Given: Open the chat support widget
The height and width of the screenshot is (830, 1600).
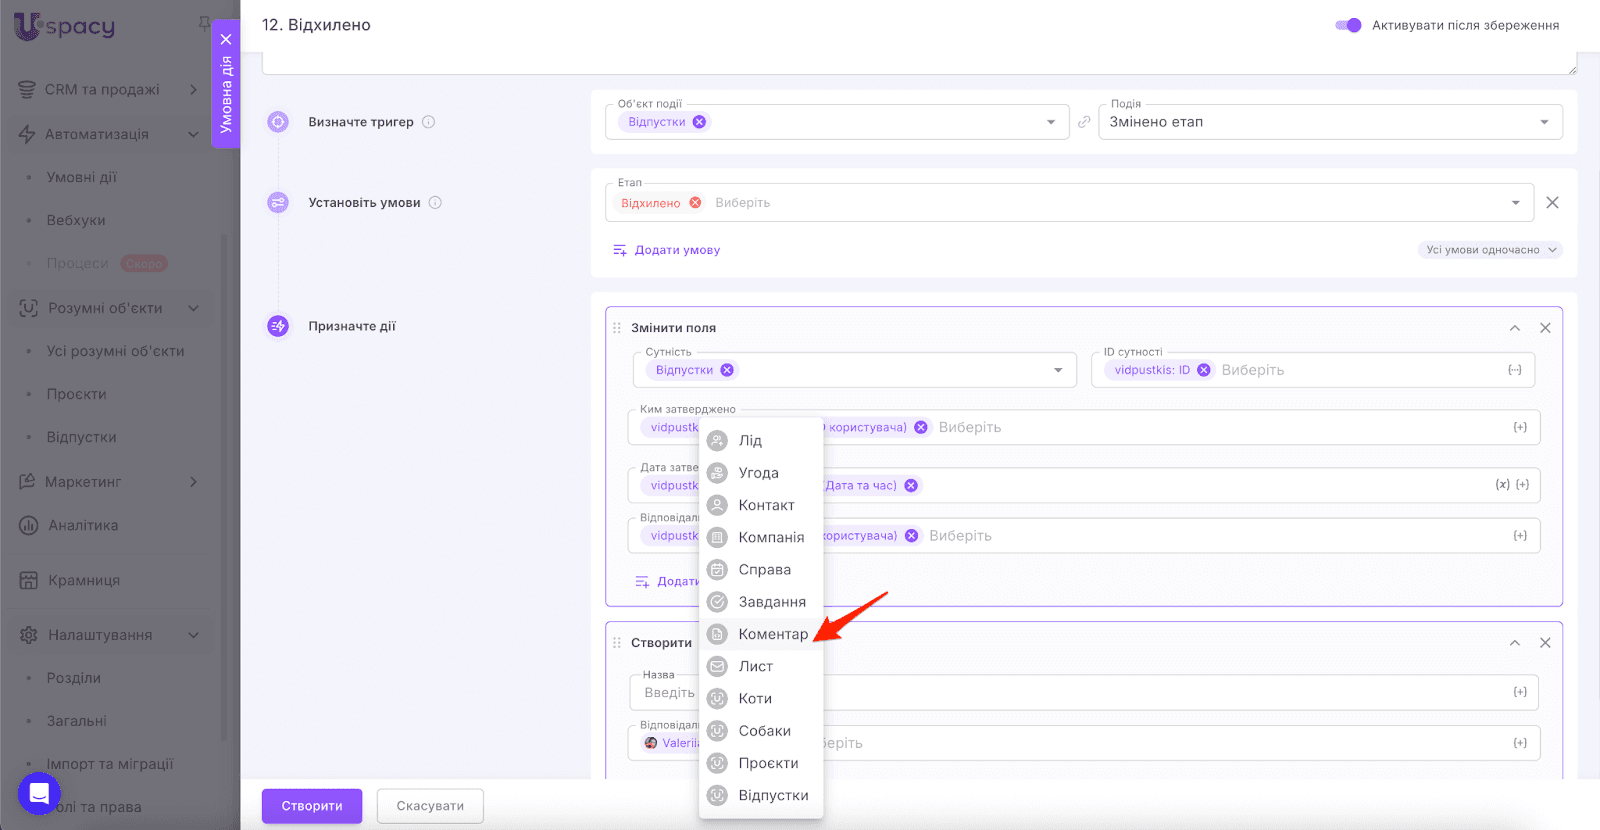Looking at the screenshot, I should point(39,794).
